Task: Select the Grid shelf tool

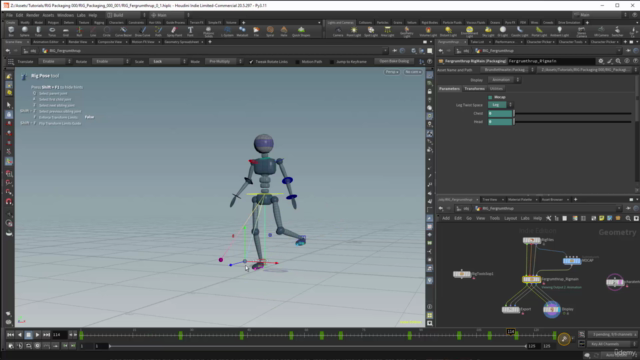Action: pyautogui.click(x=66, y=31)
